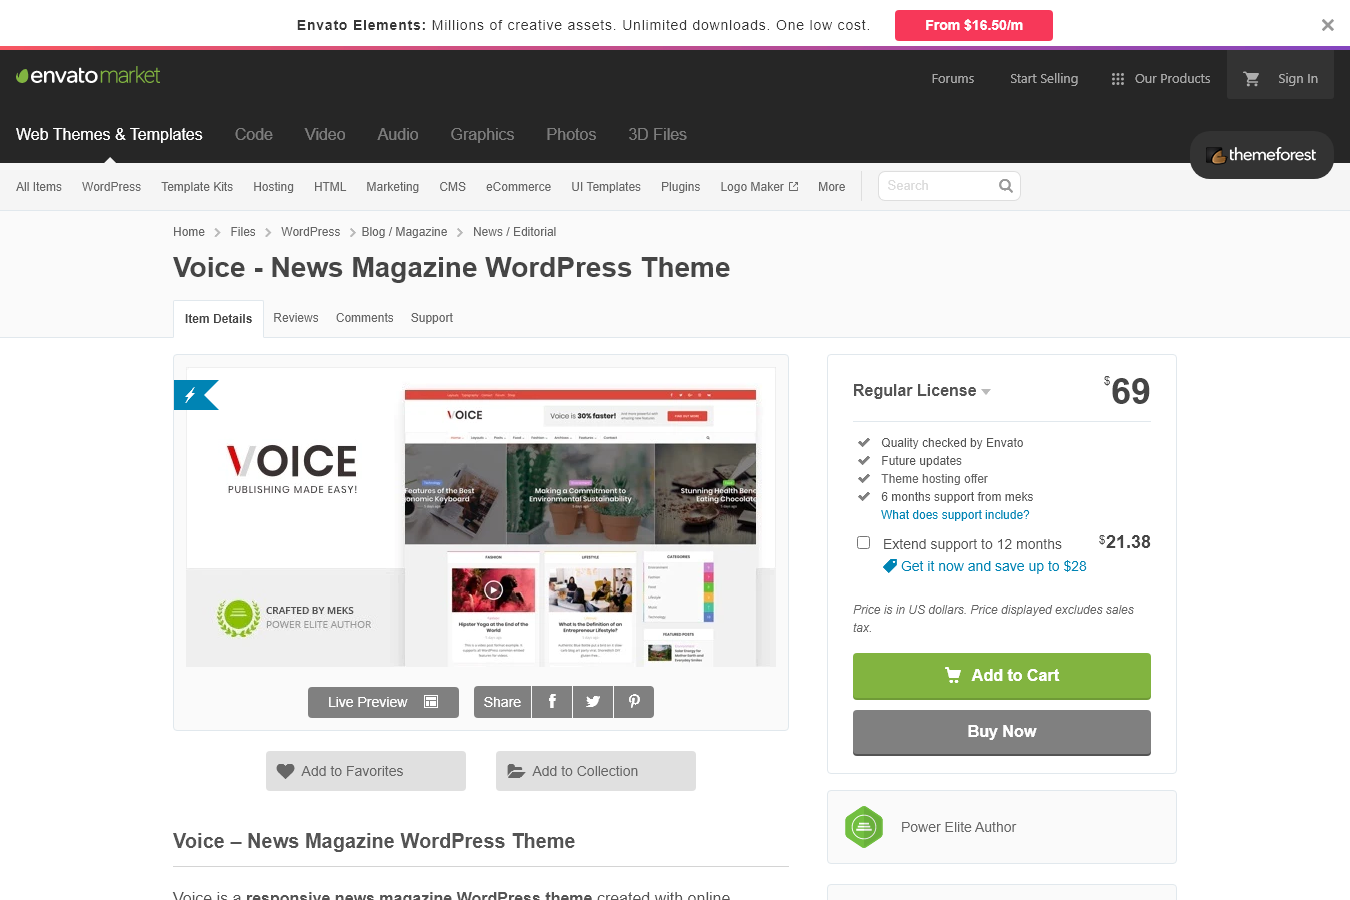This screenshot has height=900, width=1350.
Task: Click the Power Elite Author hexagon badge
Action: [864, 827]
